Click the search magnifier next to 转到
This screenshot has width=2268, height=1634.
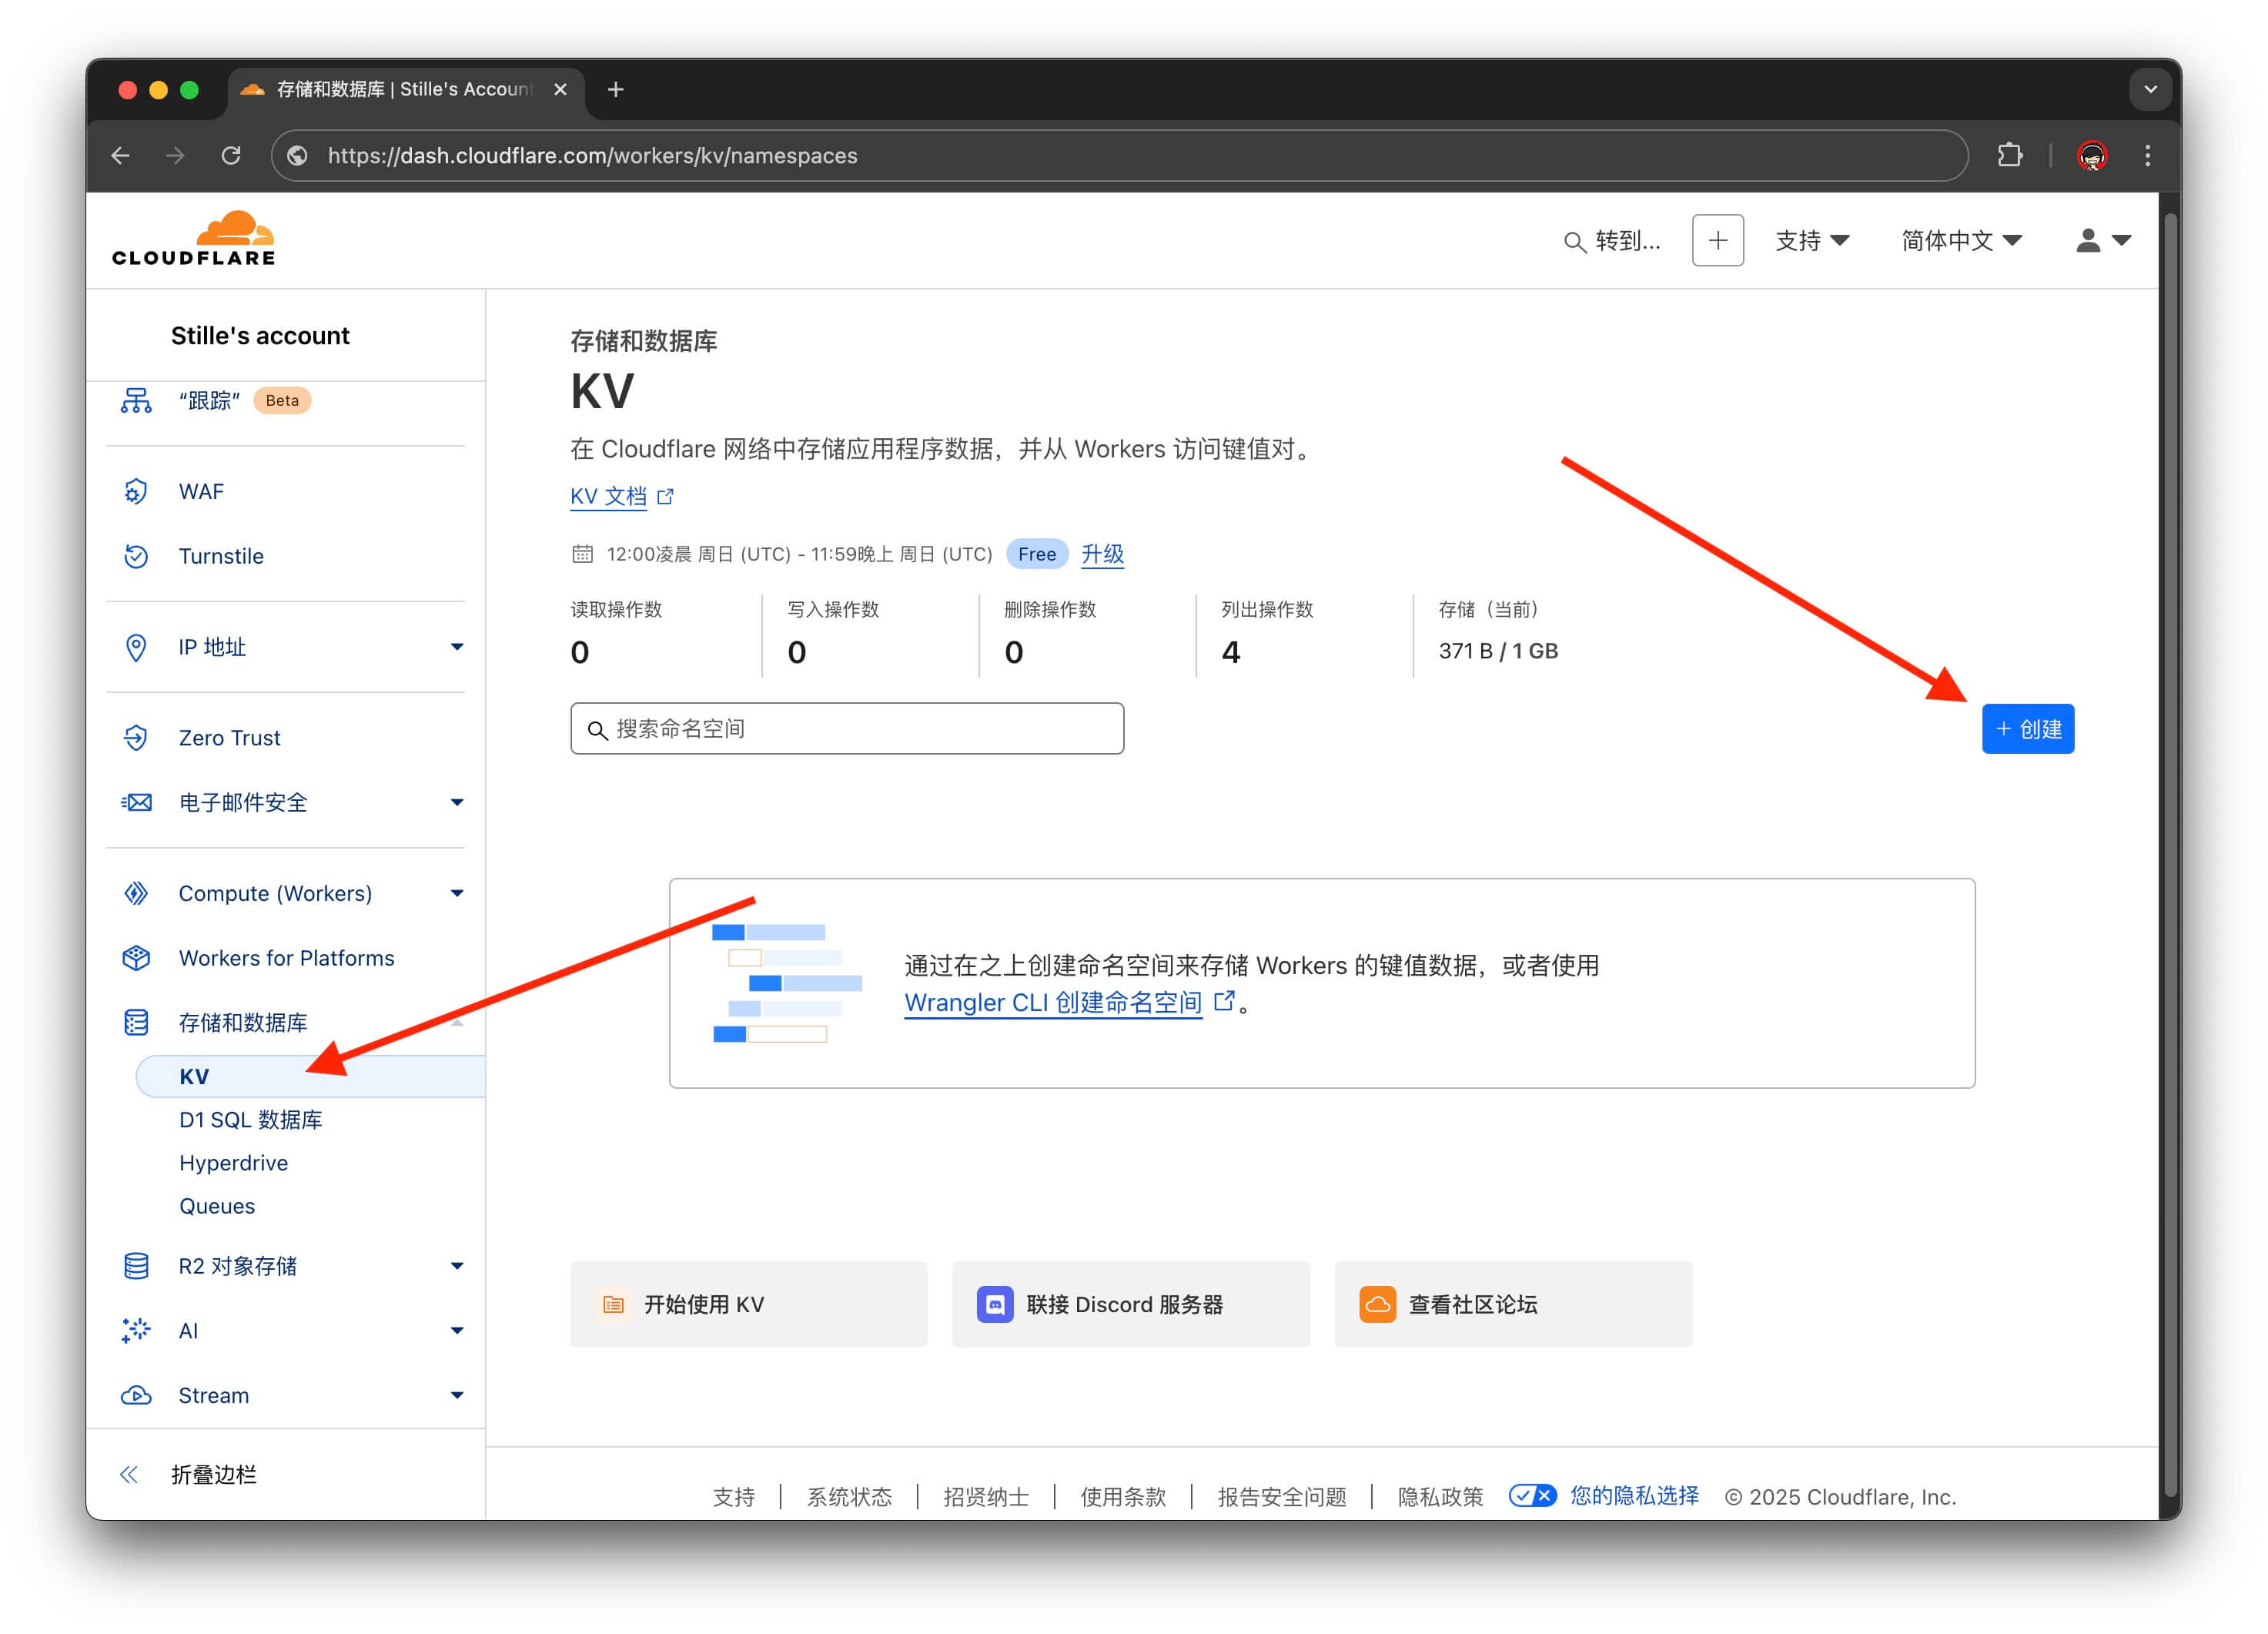pos(1574,241)
